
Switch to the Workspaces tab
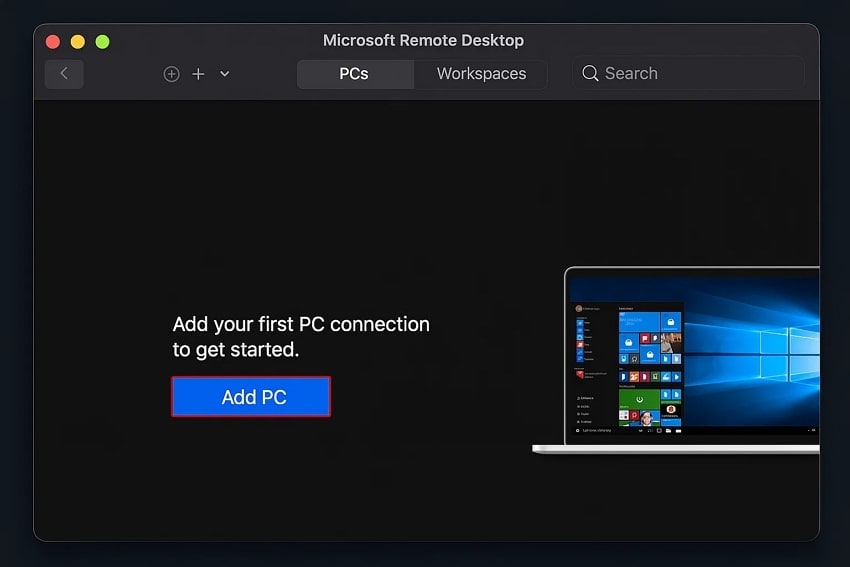(x=481, y=74)
